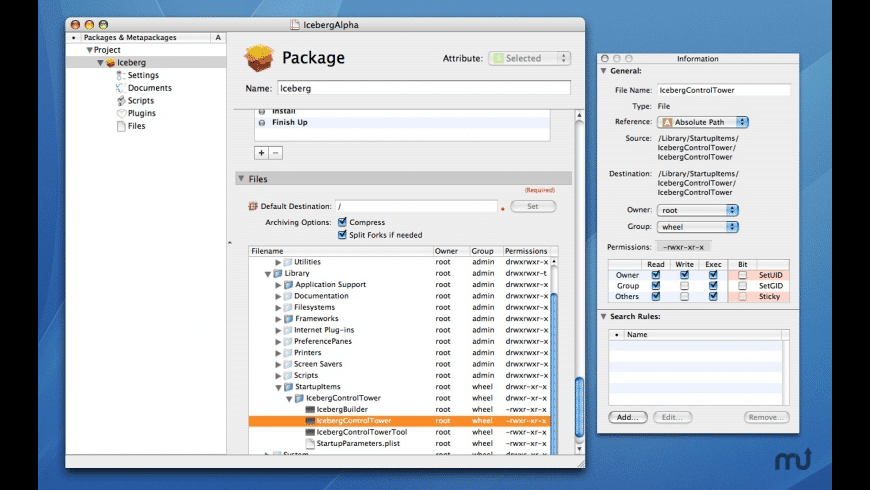Screen dimensions: 870x490
Task: Click the StartupParameters.plist file icon
Action: [310, 443]
